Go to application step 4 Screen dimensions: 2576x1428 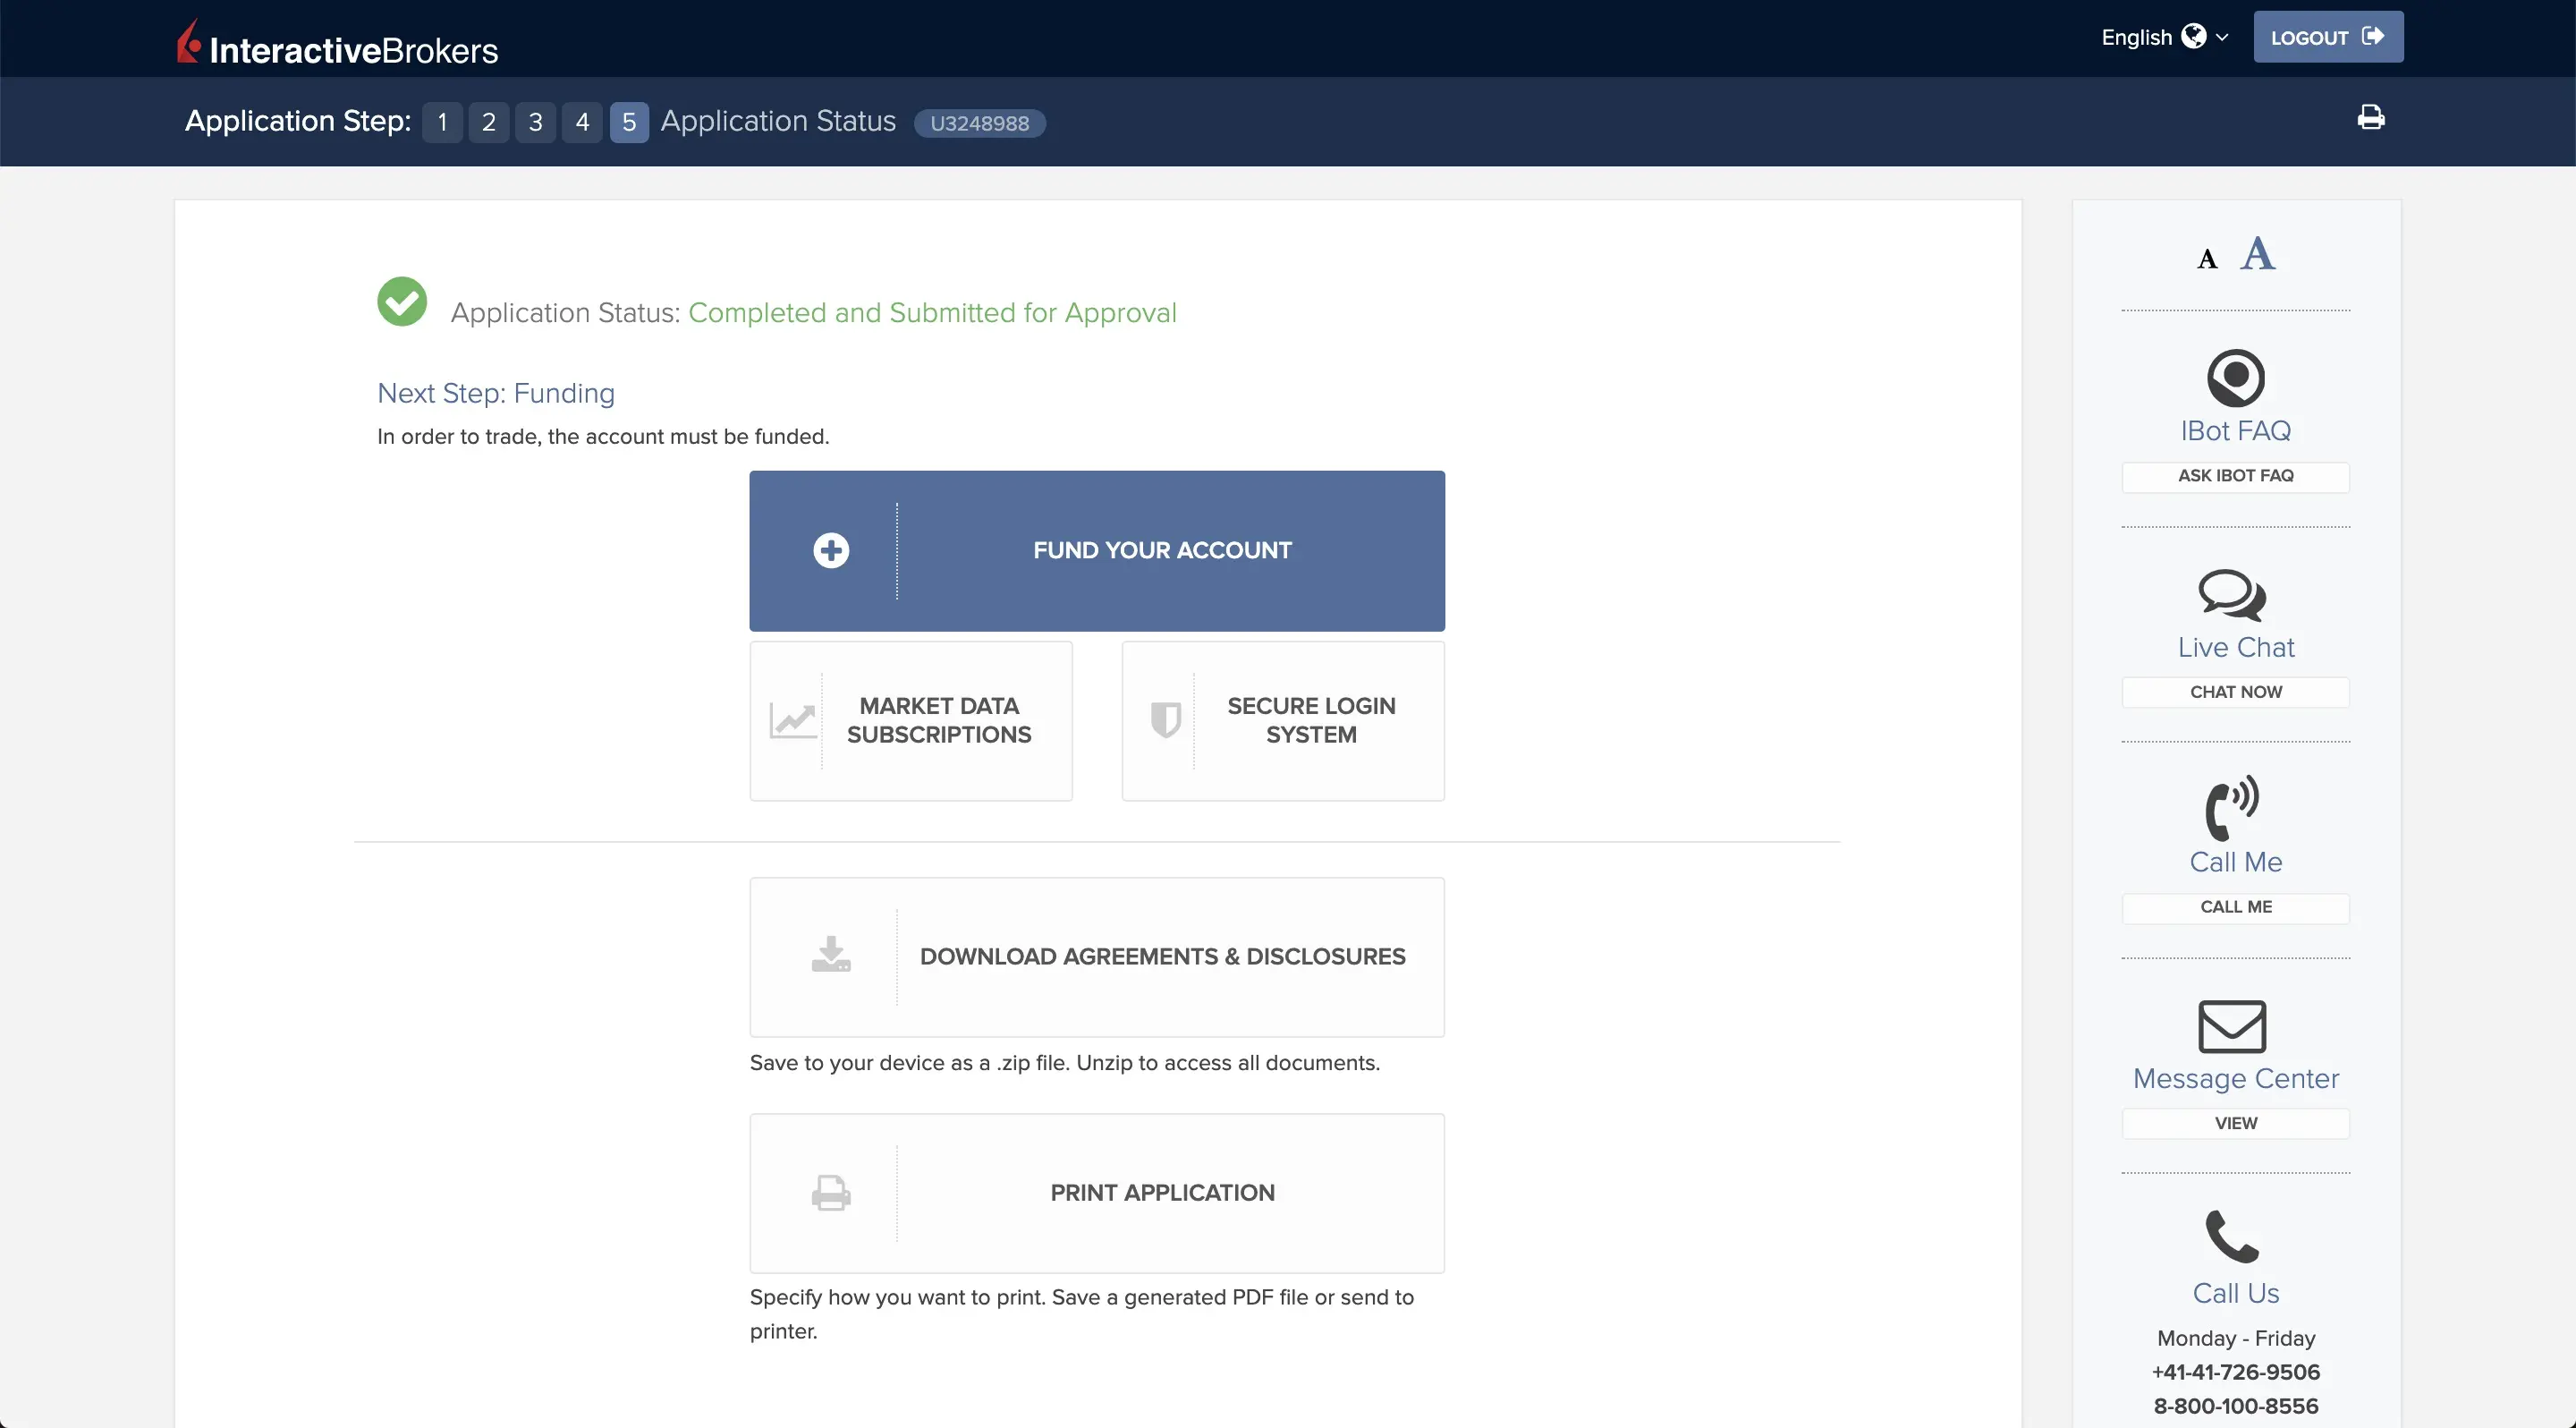582,122
